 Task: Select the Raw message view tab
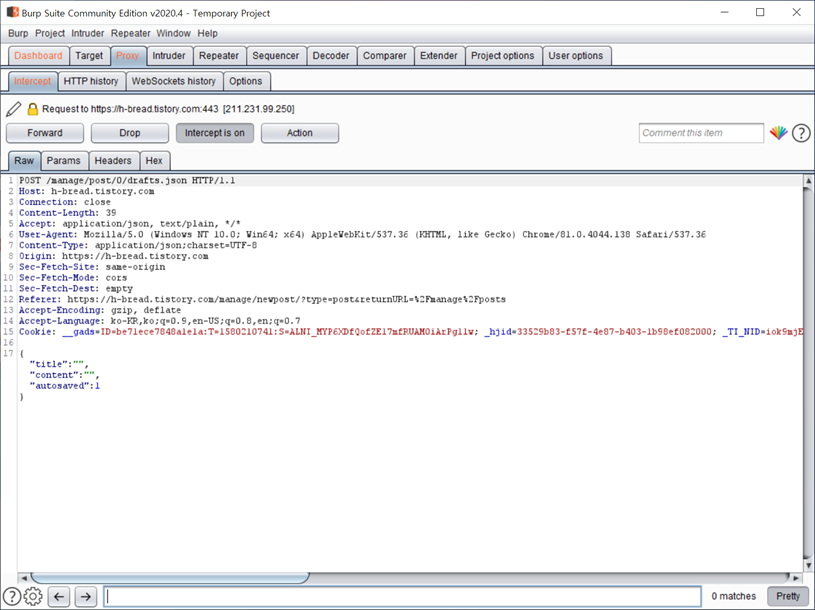[24, 161]
